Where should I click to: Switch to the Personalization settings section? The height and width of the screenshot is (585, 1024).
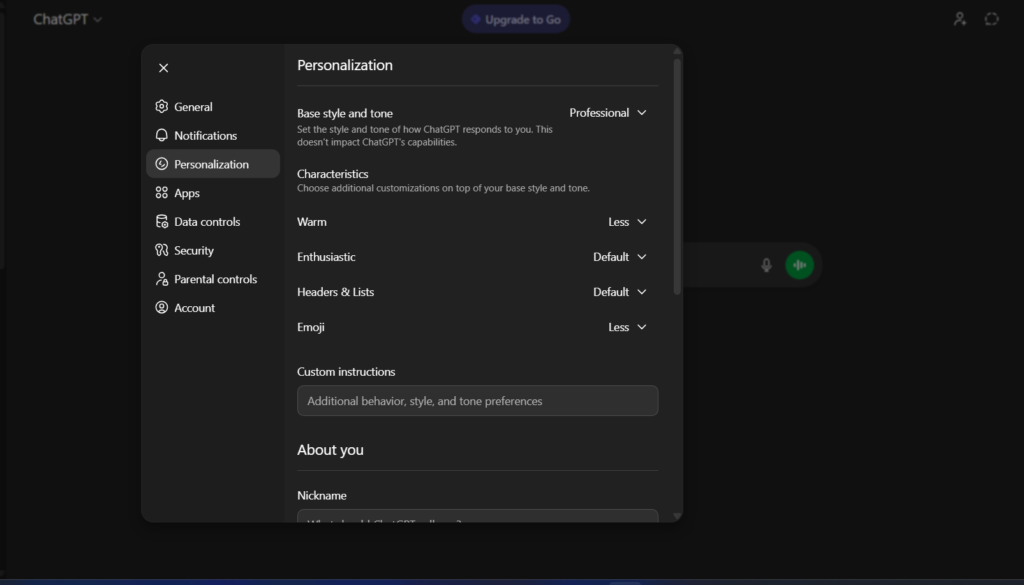211,164
